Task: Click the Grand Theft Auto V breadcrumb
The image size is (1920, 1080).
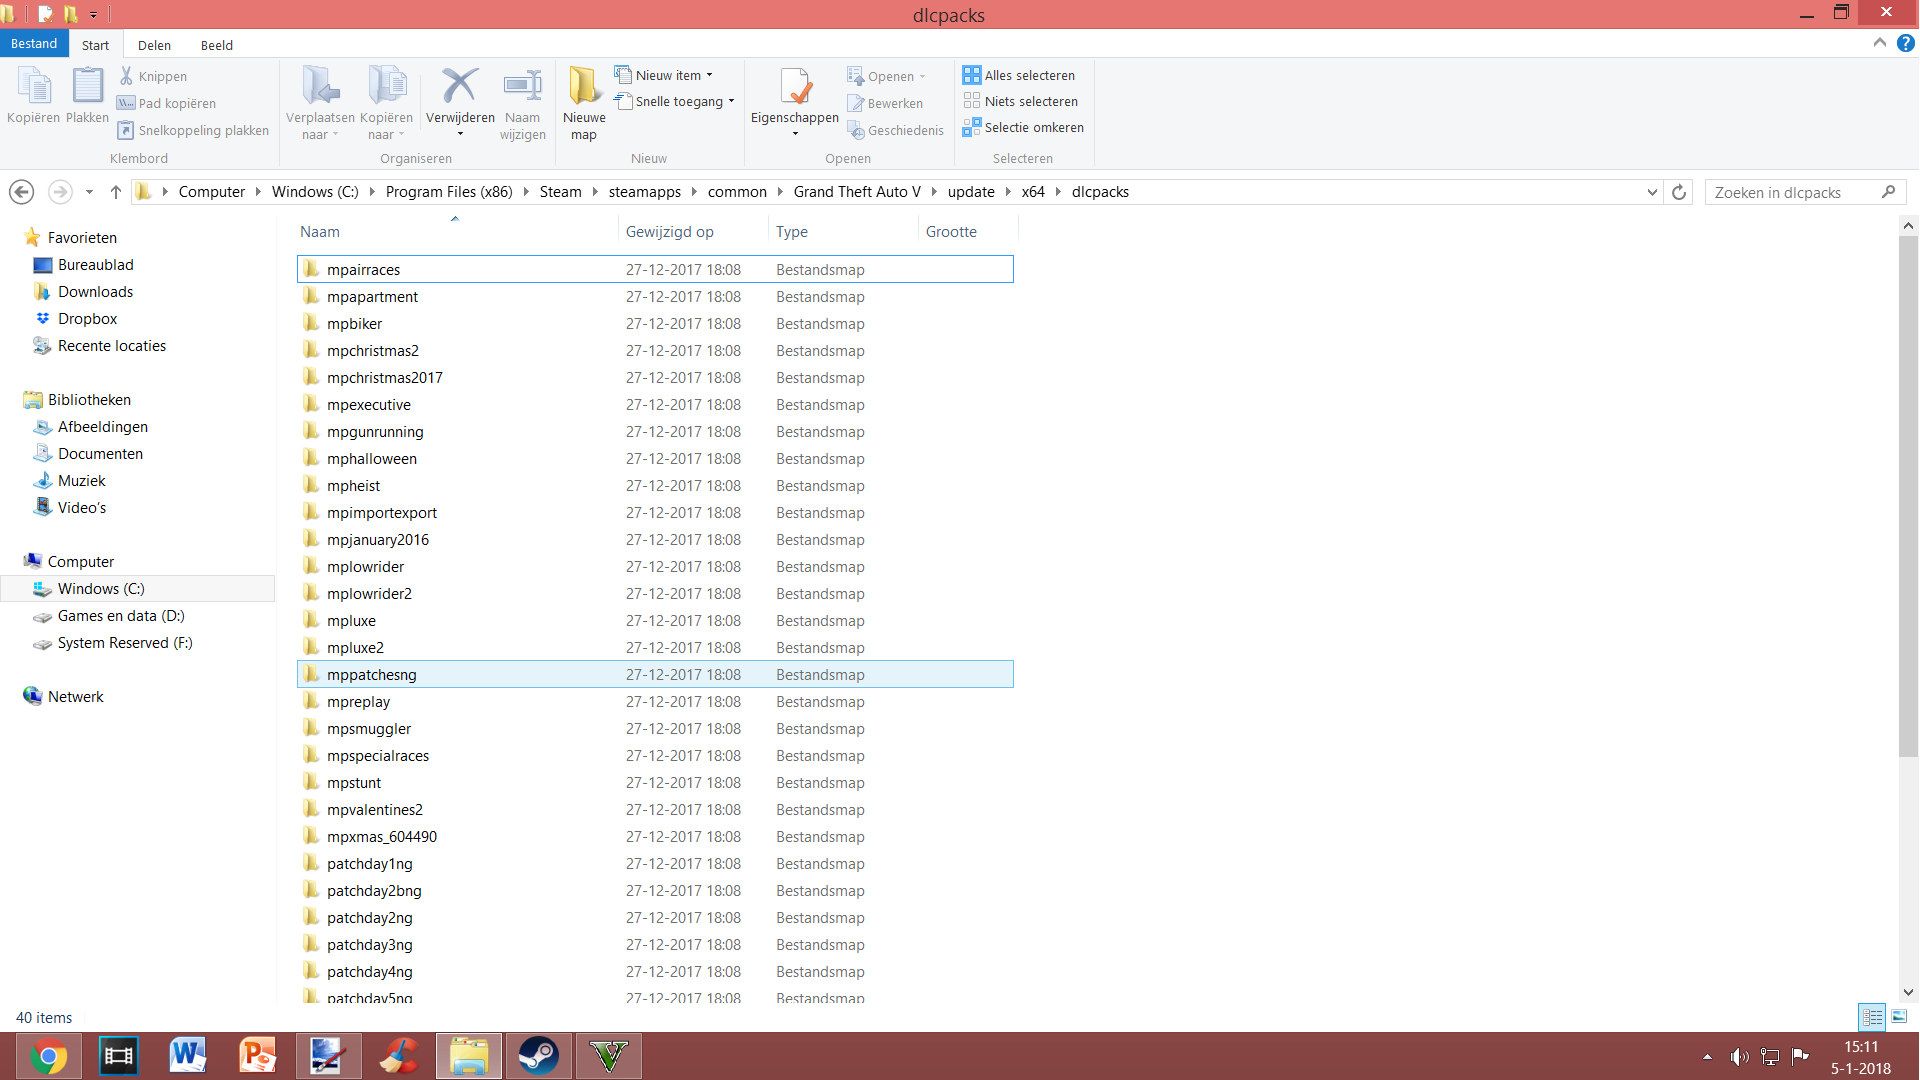Action: point(857,192)
